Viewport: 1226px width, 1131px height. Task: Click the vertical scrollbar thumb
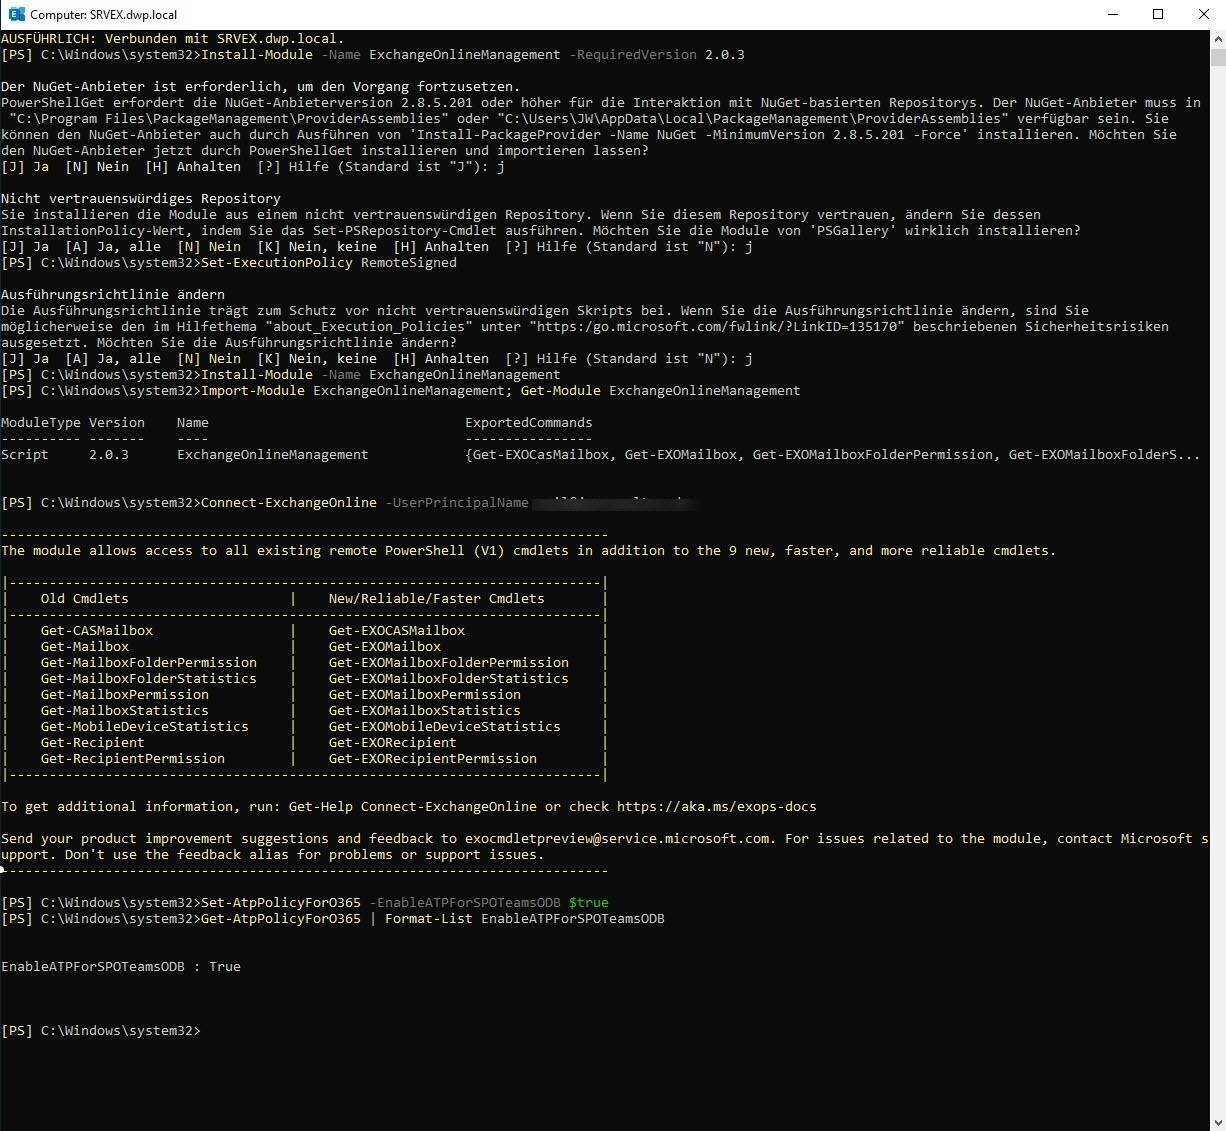pyautogui.click(x=1217, y=58)
